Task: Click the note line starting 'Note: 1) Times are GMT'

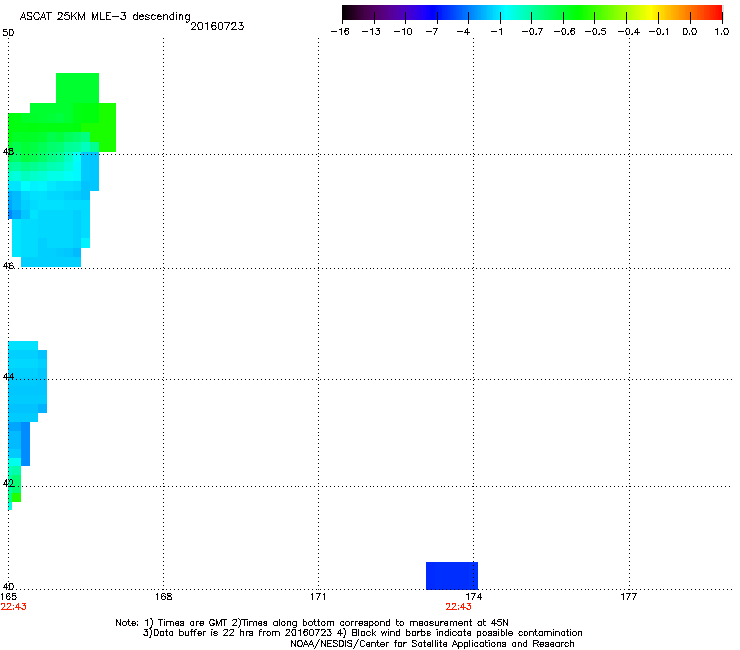Action: coord(312,623)
